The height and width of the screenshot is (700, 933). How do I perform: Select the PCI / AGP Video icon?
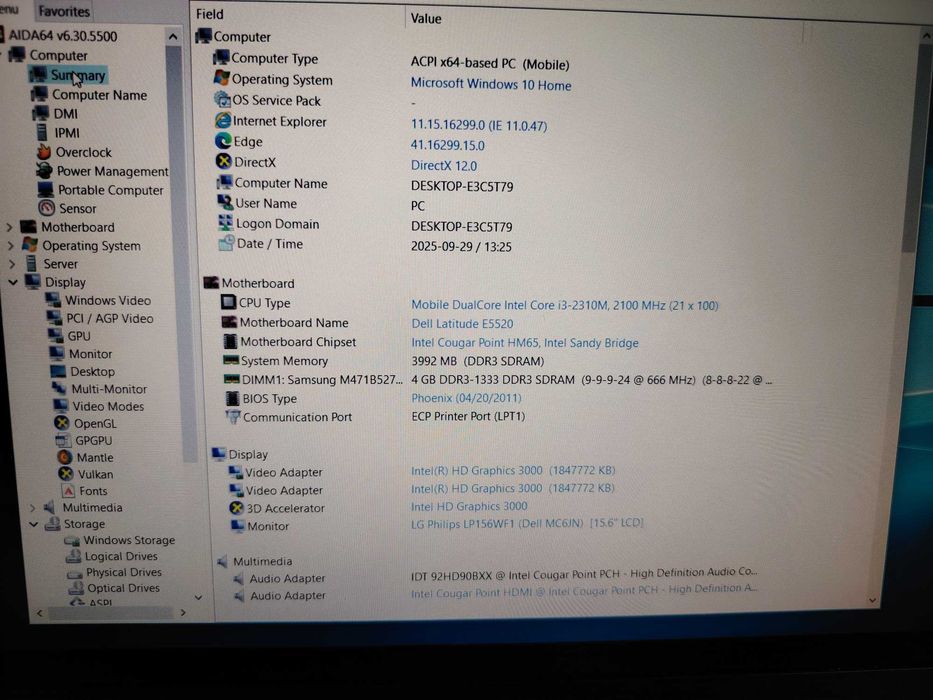click(55, 318)
